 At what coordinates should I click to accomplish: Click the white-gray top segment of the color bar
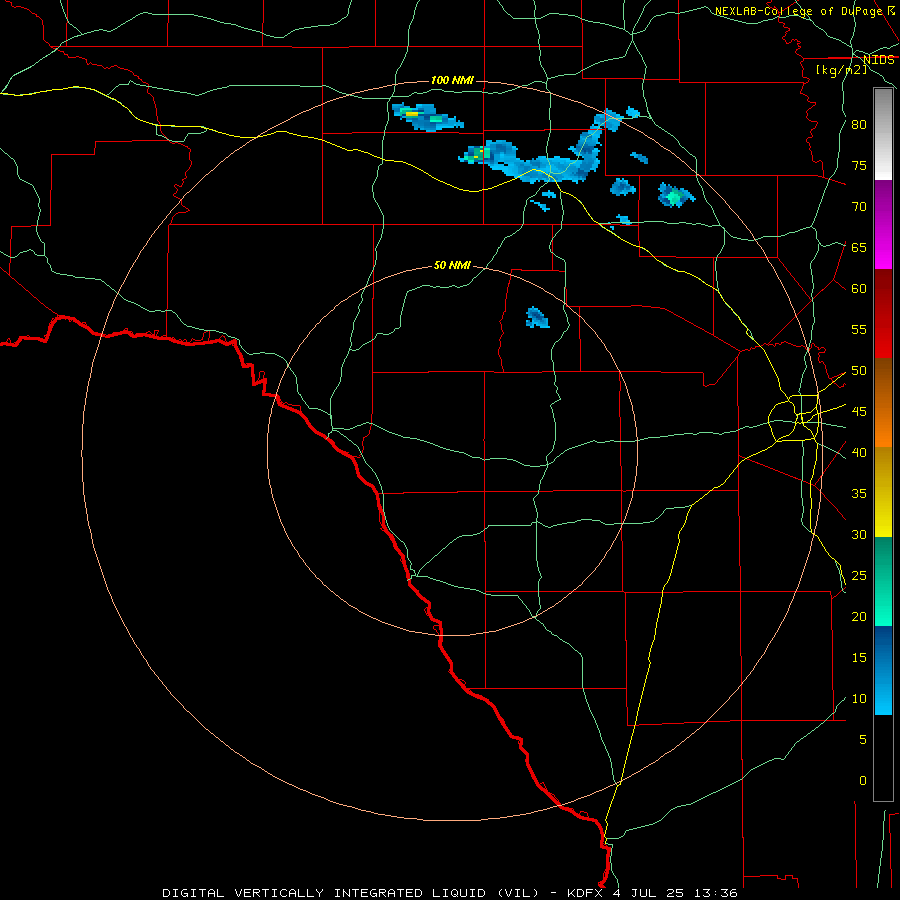click(883, 134)
